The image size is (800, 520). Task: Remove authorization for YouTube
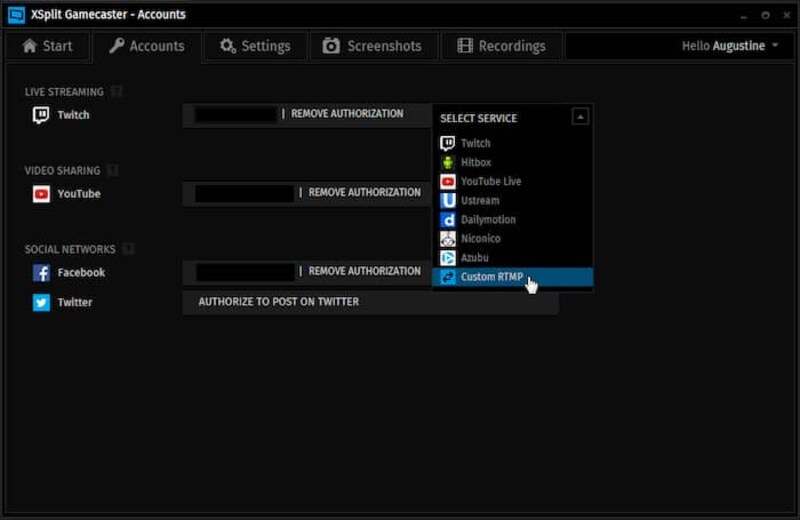pyautogui.click(x=364, y=192)
